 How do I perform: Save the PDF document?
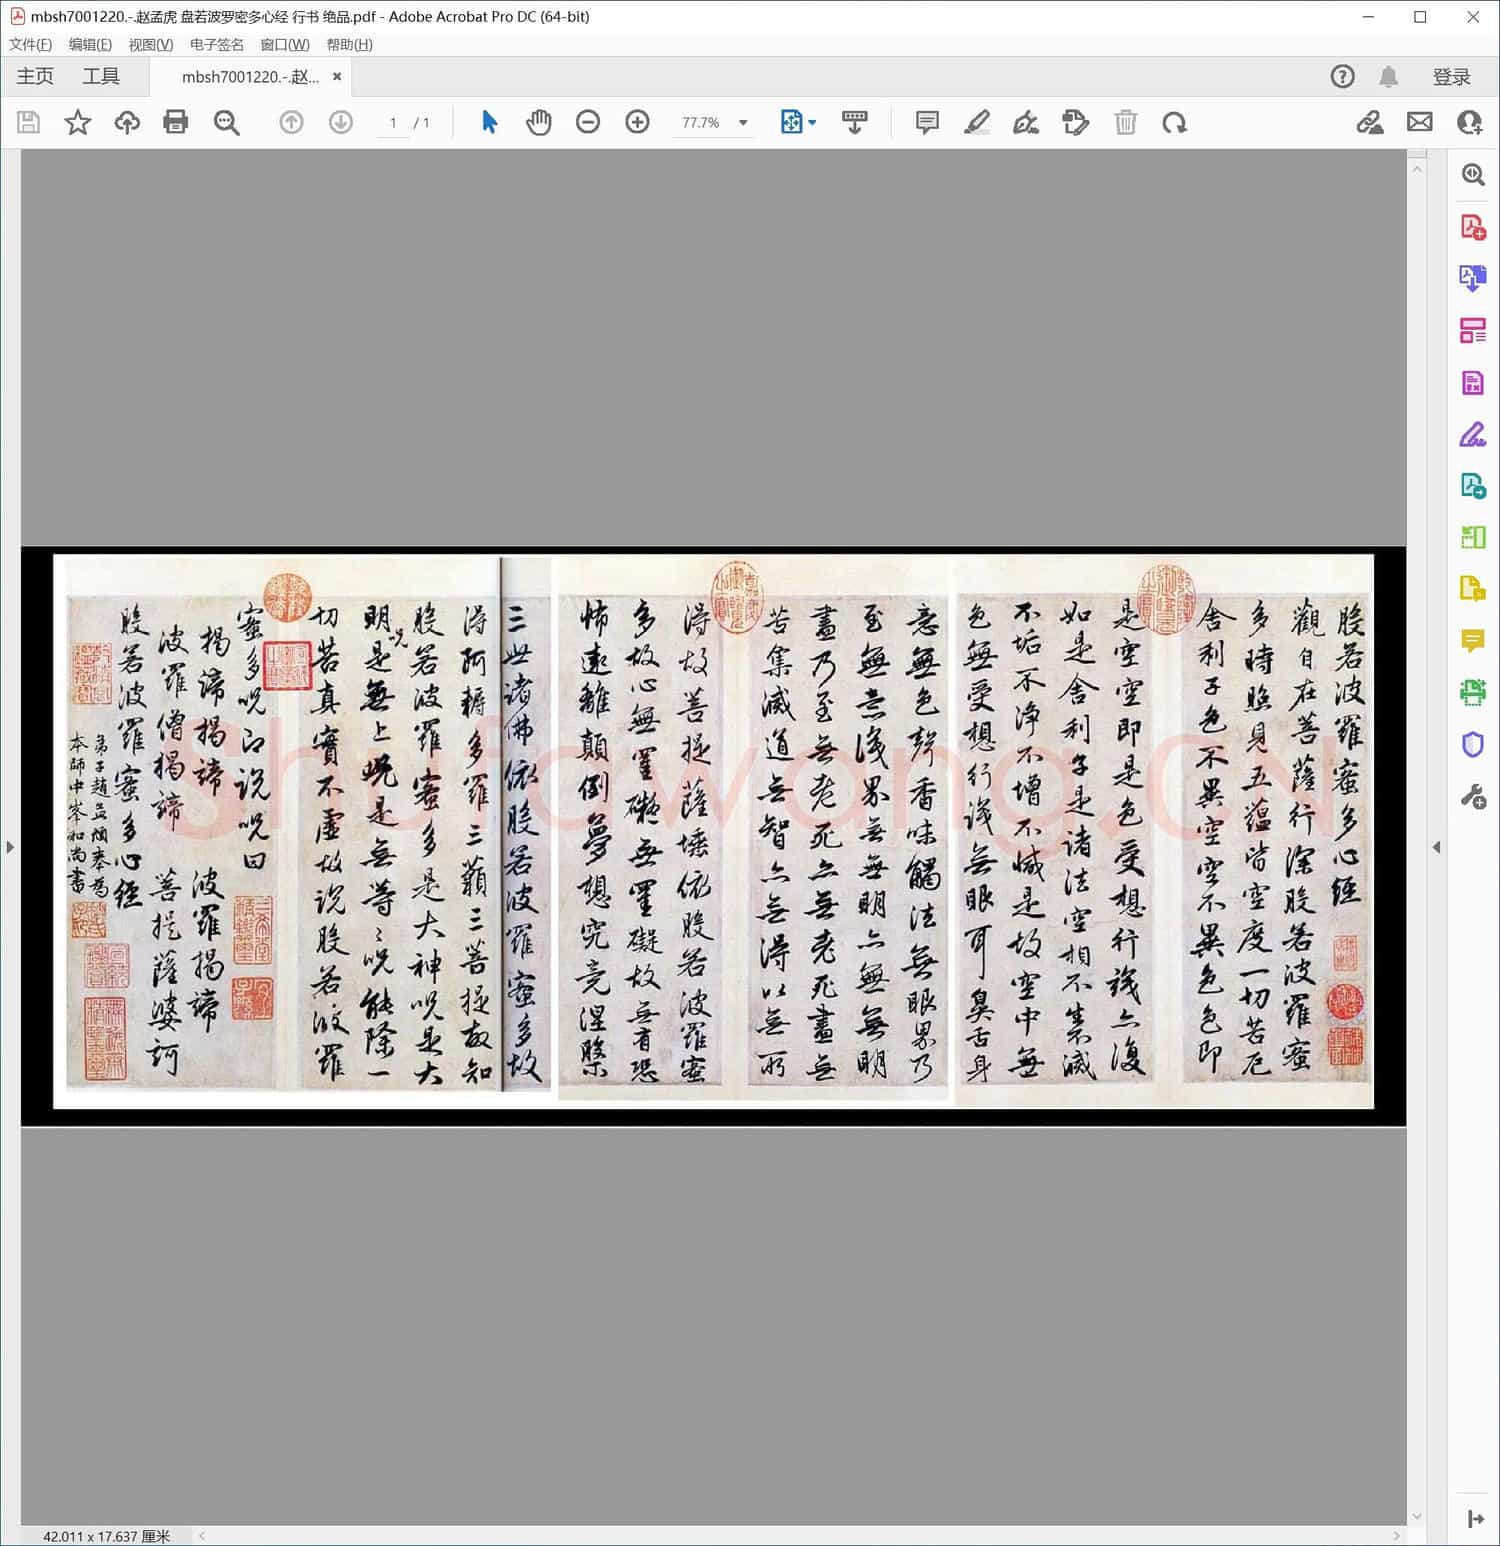tap(27, 122)
